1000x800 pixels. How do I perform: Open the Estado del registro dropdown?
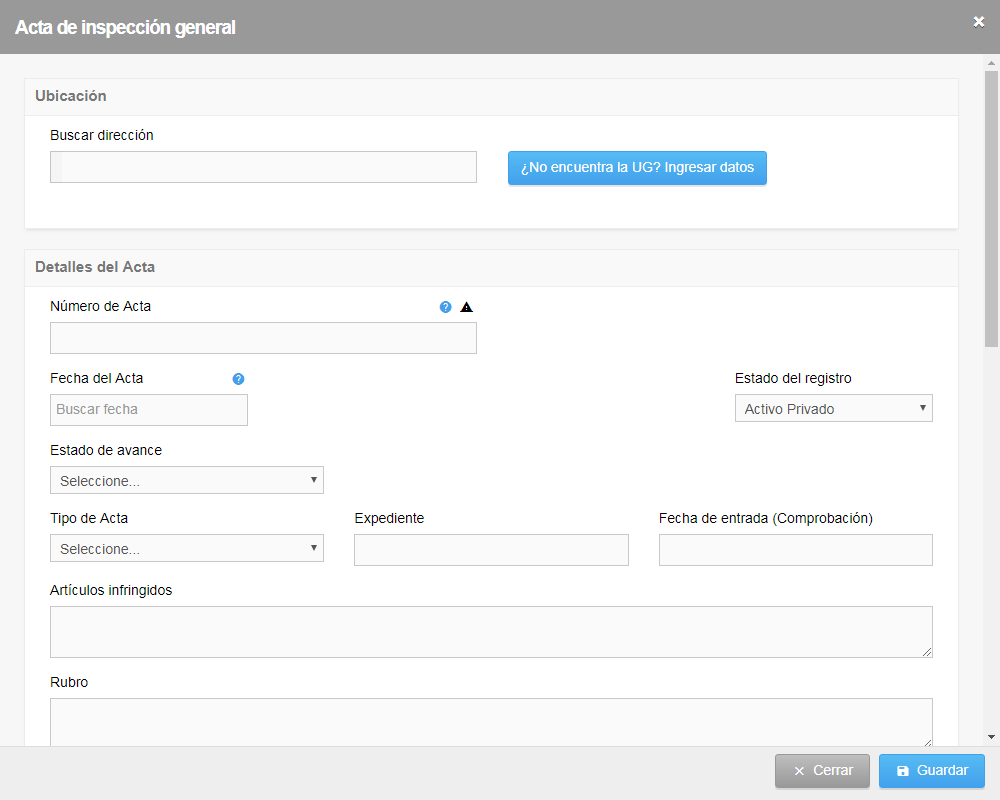coord(834,408)
